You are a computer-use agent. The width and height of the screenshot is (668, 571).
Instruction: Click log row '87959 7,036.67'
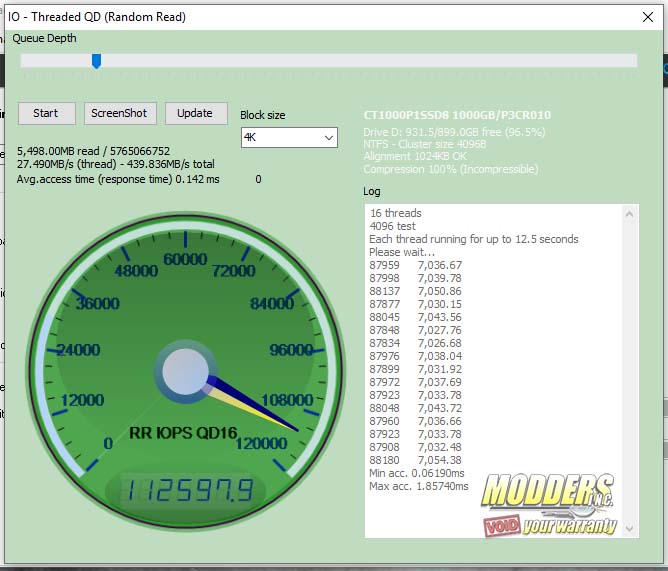415,265
